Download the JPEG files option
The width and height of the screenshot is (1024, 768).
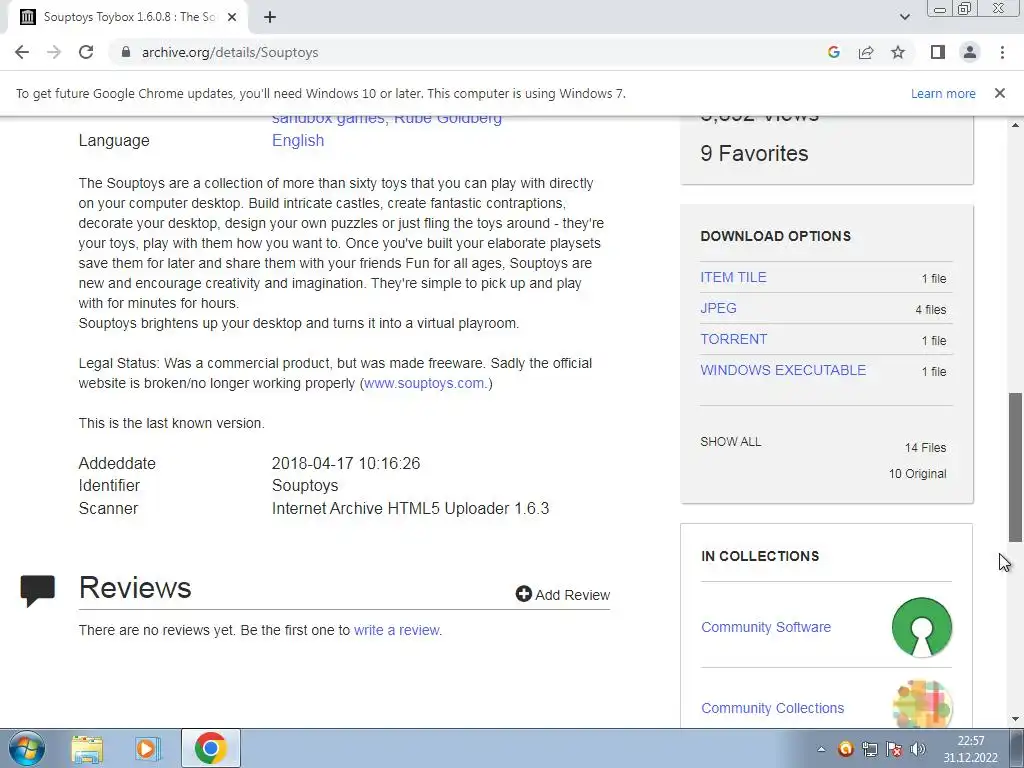[718, 308]
